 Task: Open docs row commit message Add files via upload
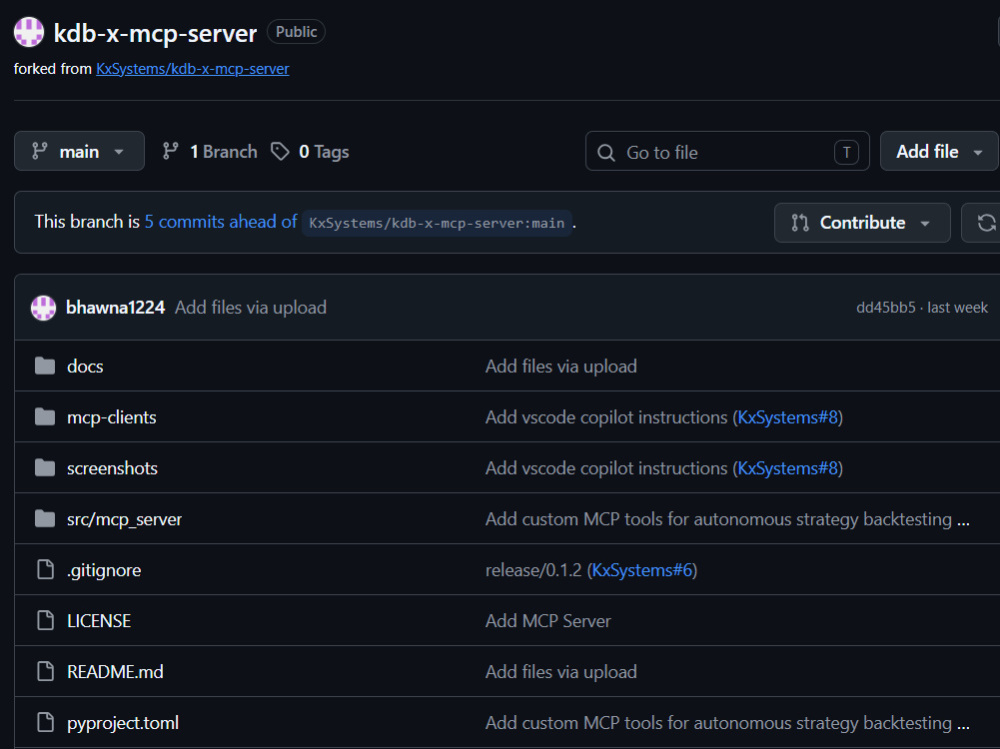(561, 366)
